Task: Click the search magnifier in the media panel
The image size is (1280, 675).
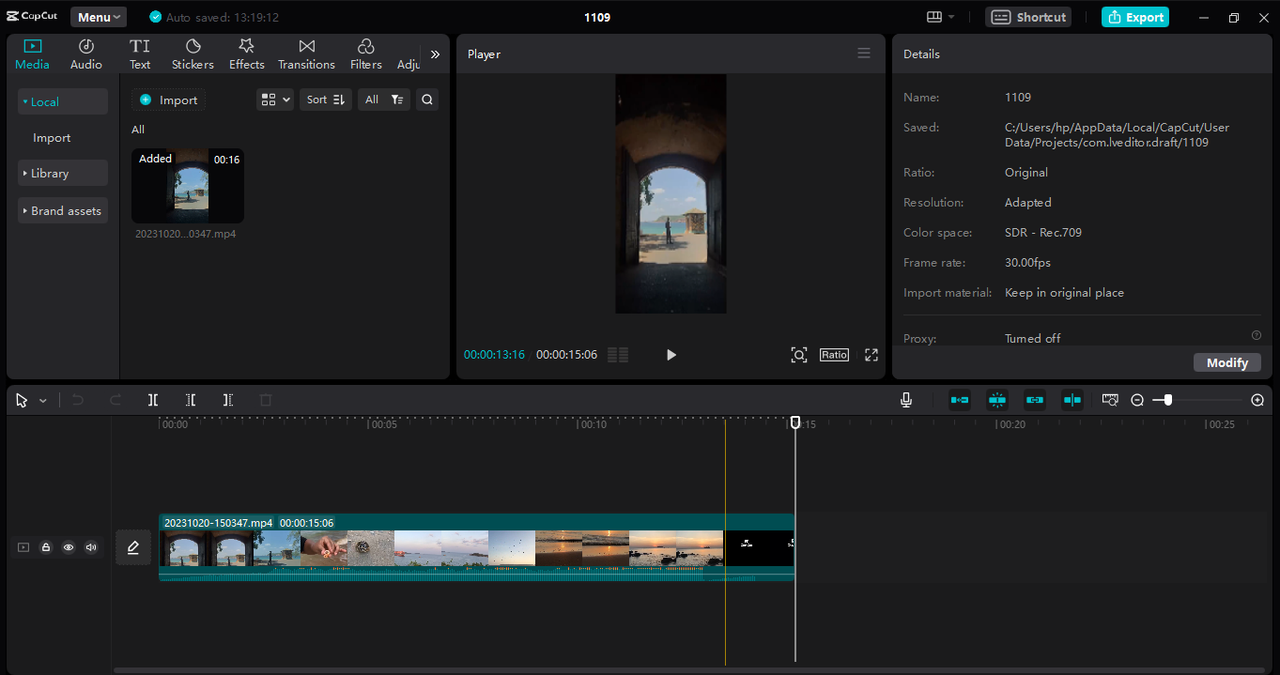Action: click(427, 100)
